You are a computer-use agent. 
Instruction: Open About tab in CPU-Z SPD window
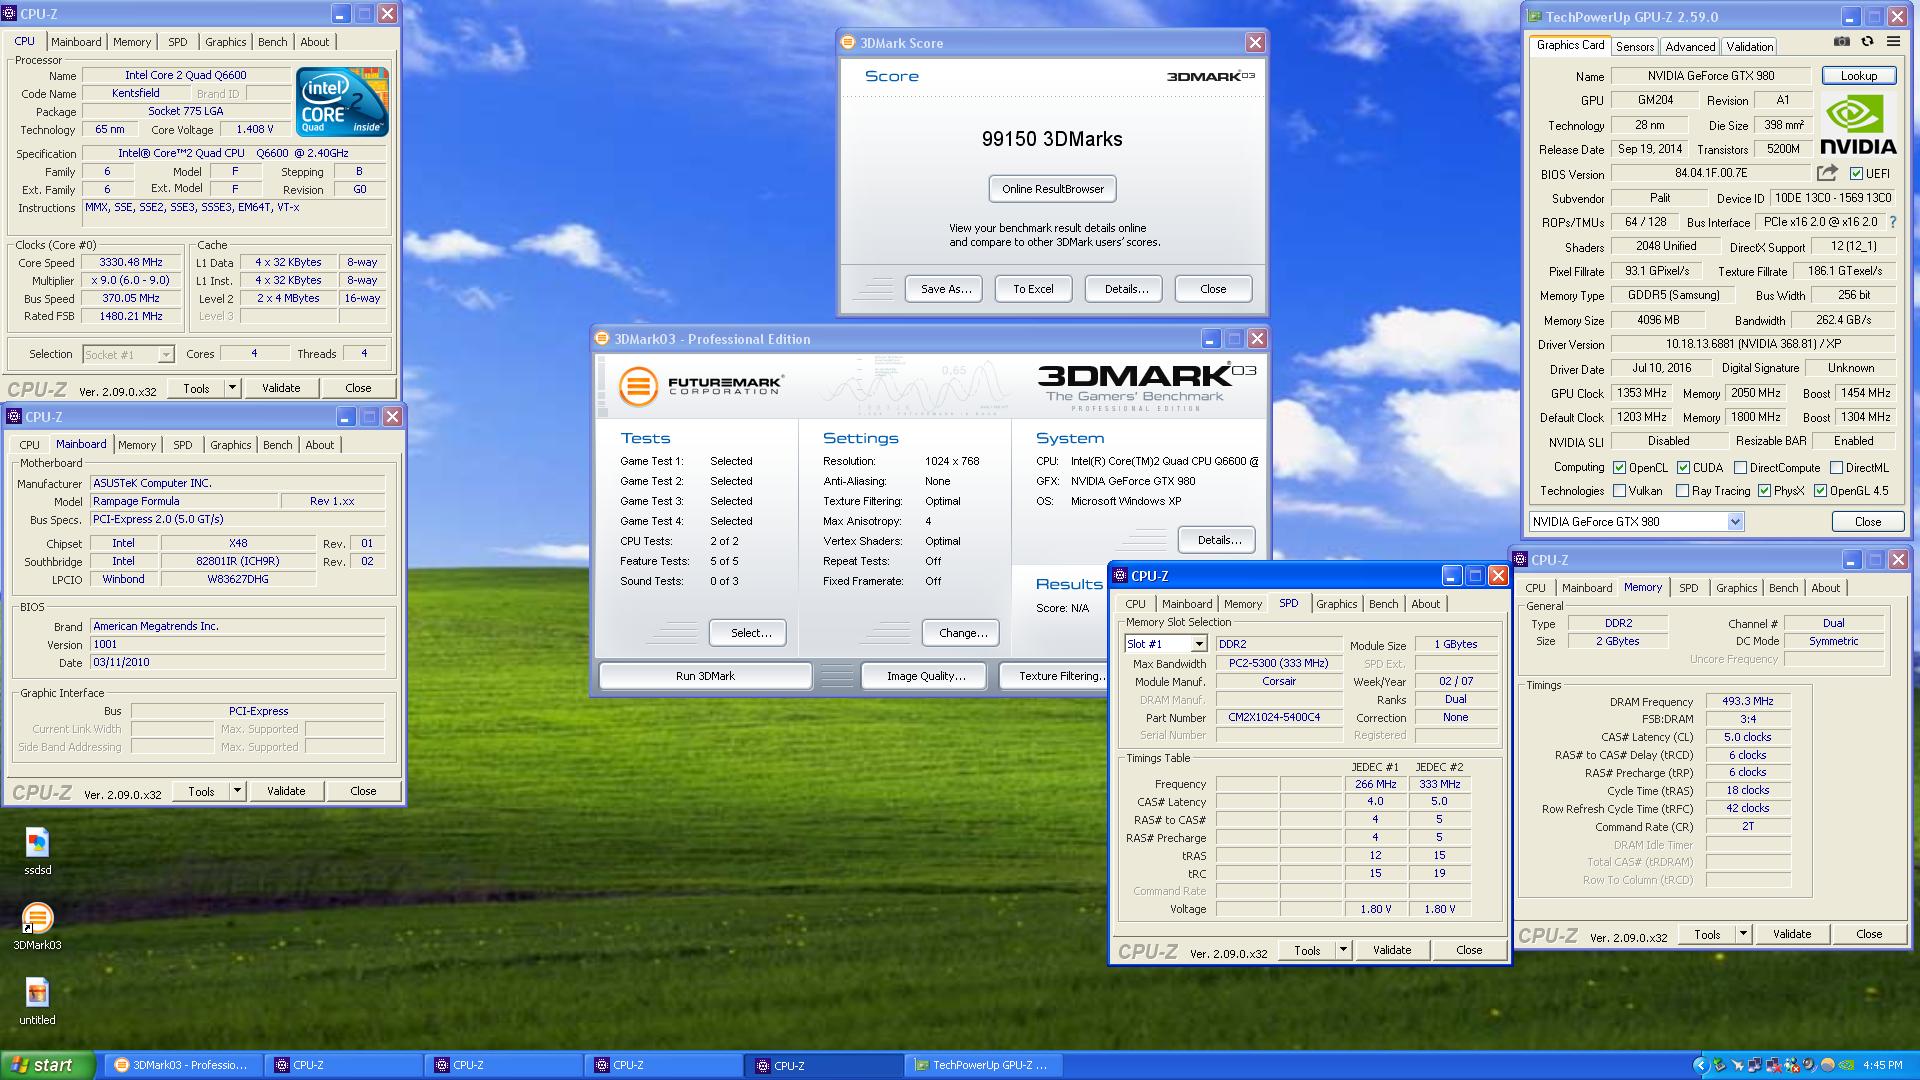coord(1425,604)
